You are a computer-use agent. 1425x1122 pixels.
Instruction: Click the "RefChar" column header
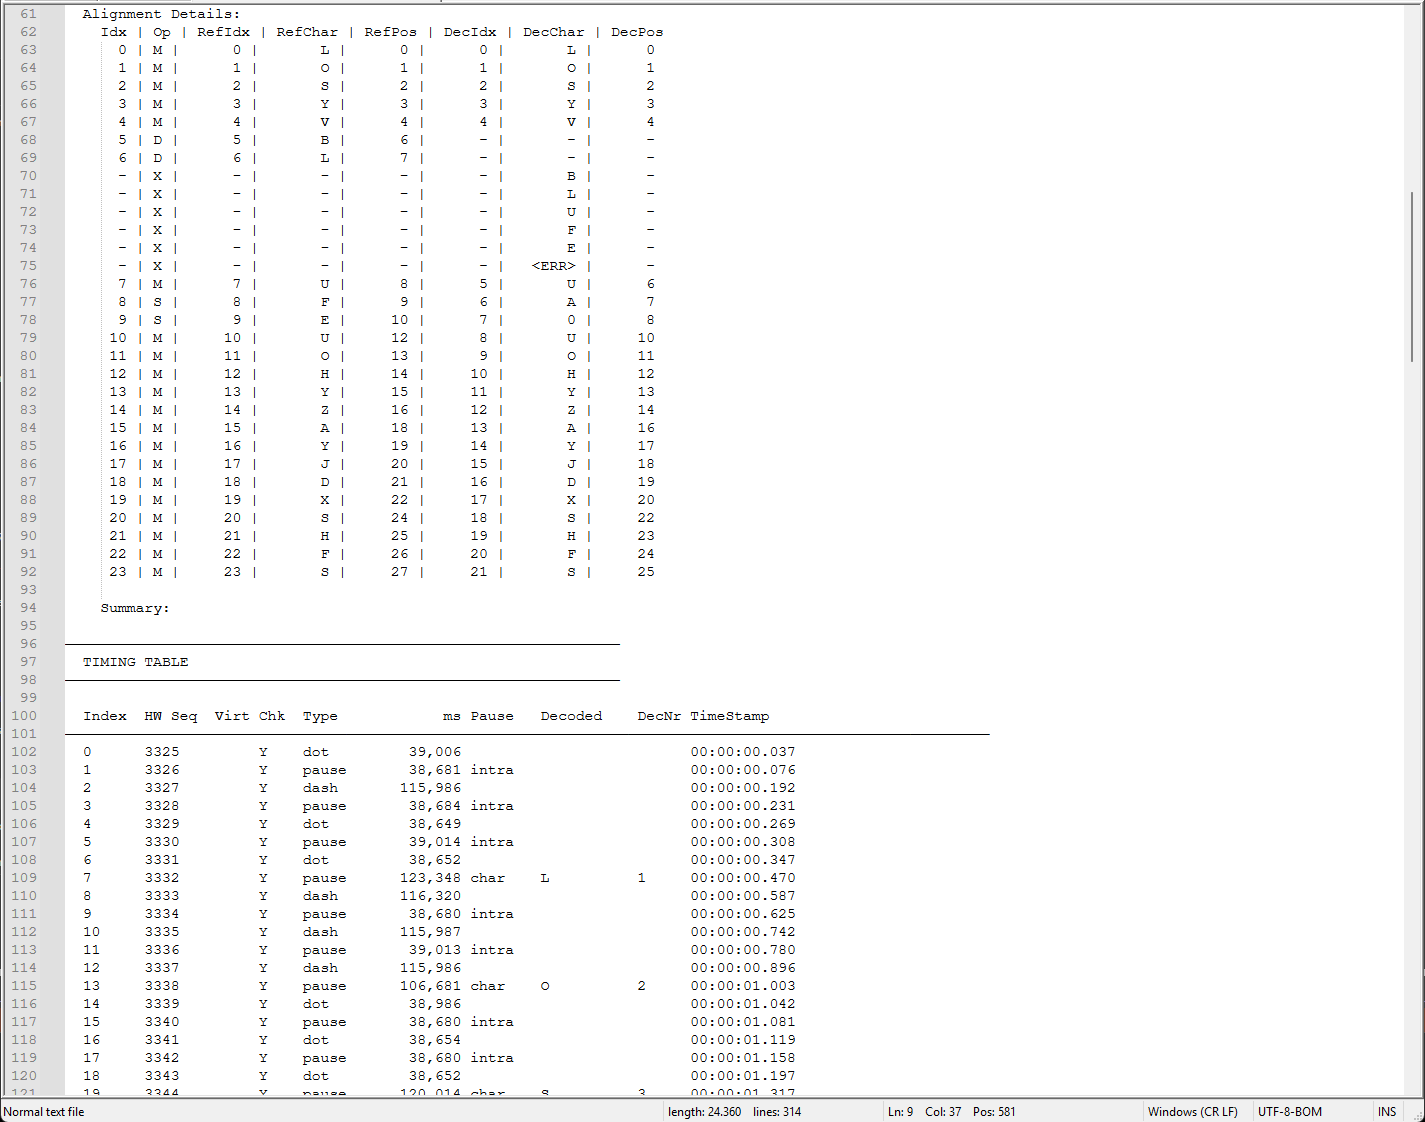(307, 32)
